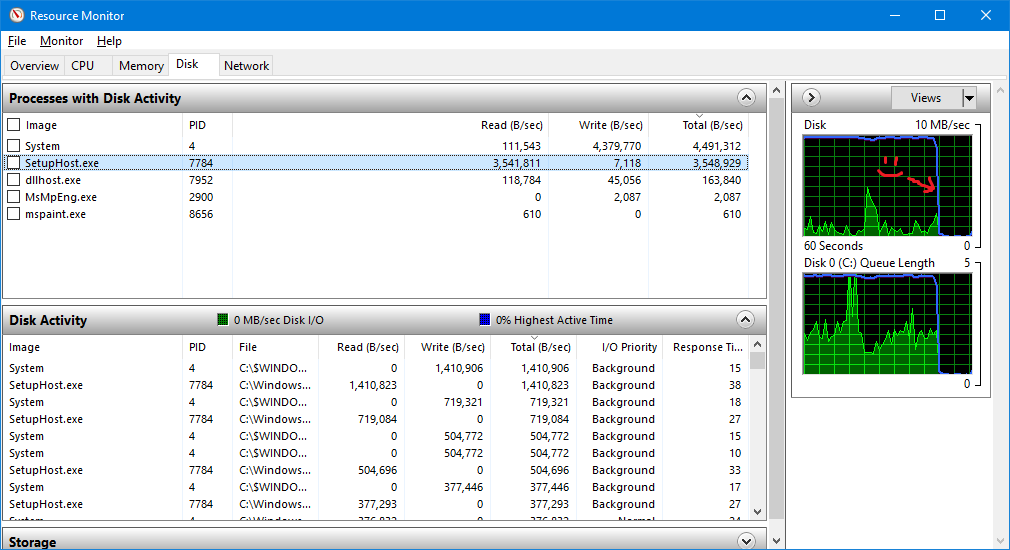Select the MsMpEng.exe process name
The width and height of the screenshot is (1010, 550).
pos(61,197)
